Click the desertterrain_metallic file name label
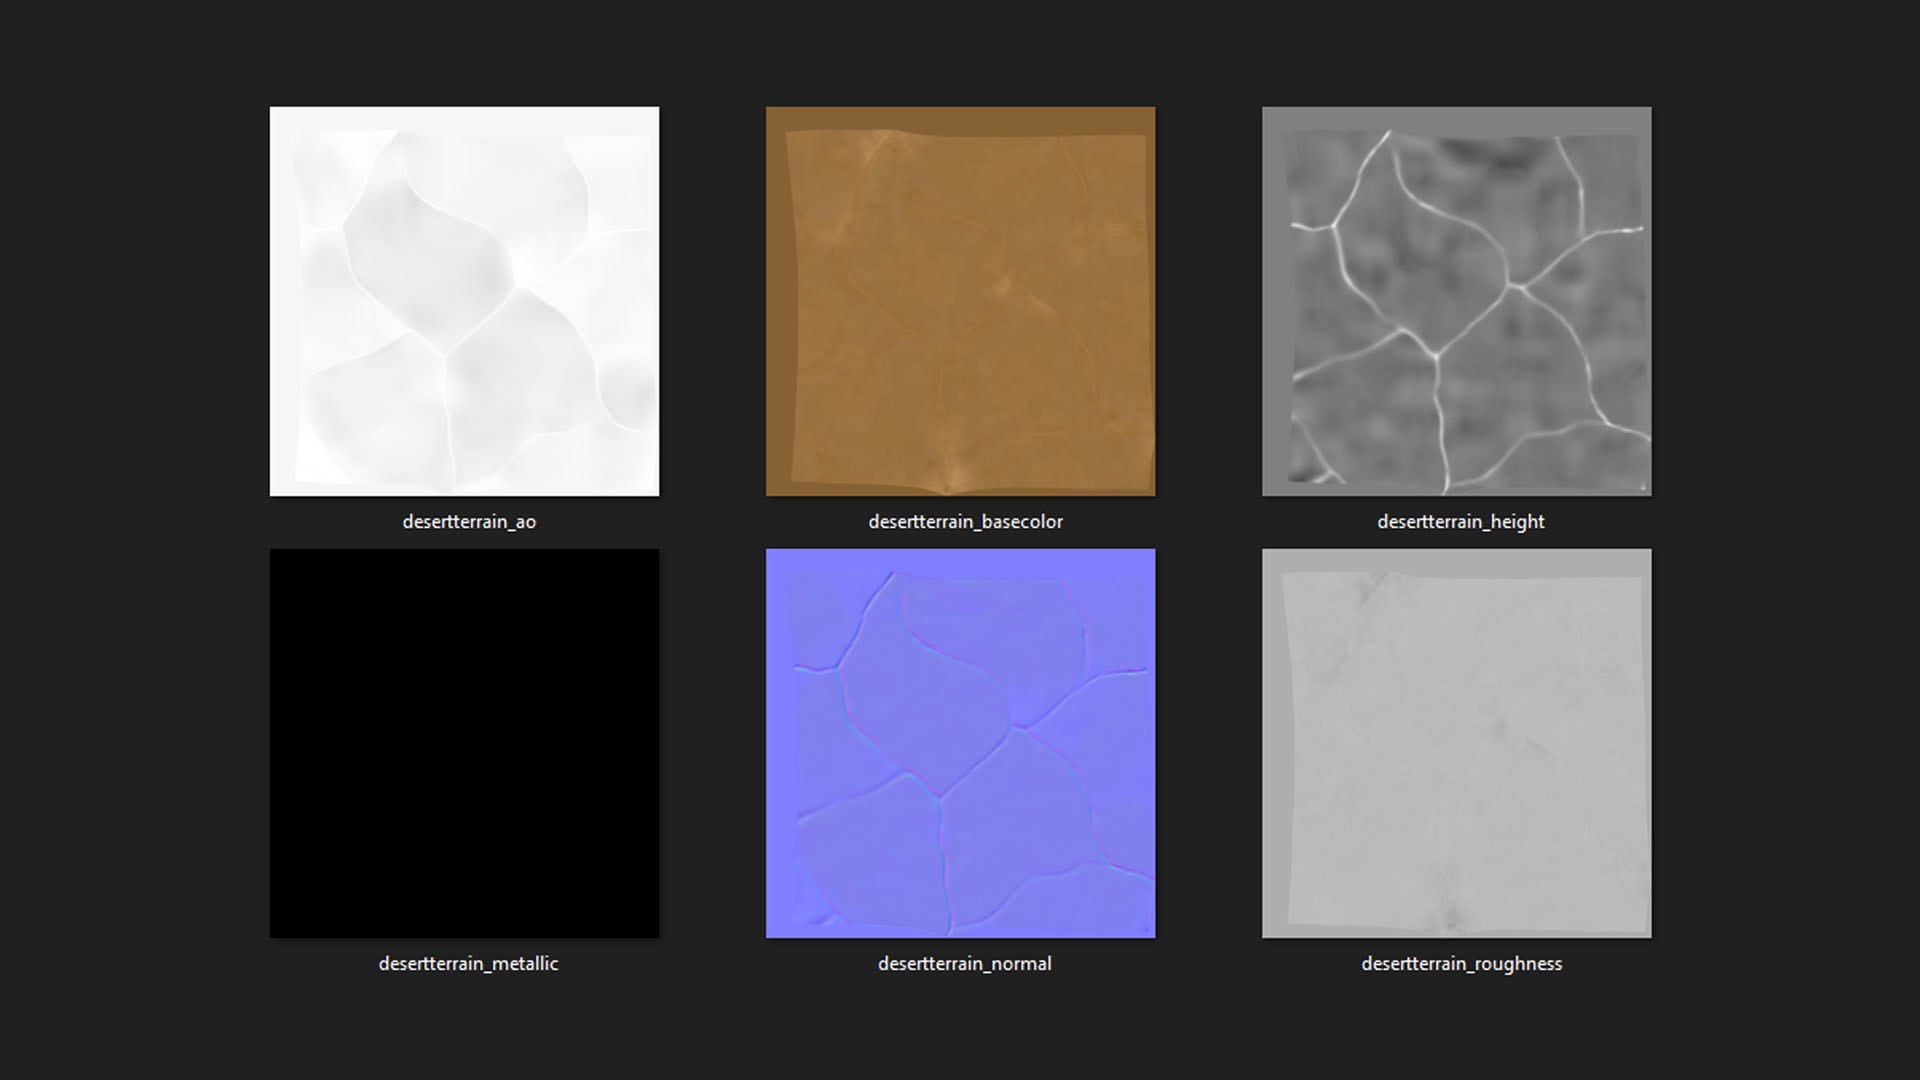The width and height of the screenshot is (1920, 1080). pyautogui.click(x=469, y=964)
